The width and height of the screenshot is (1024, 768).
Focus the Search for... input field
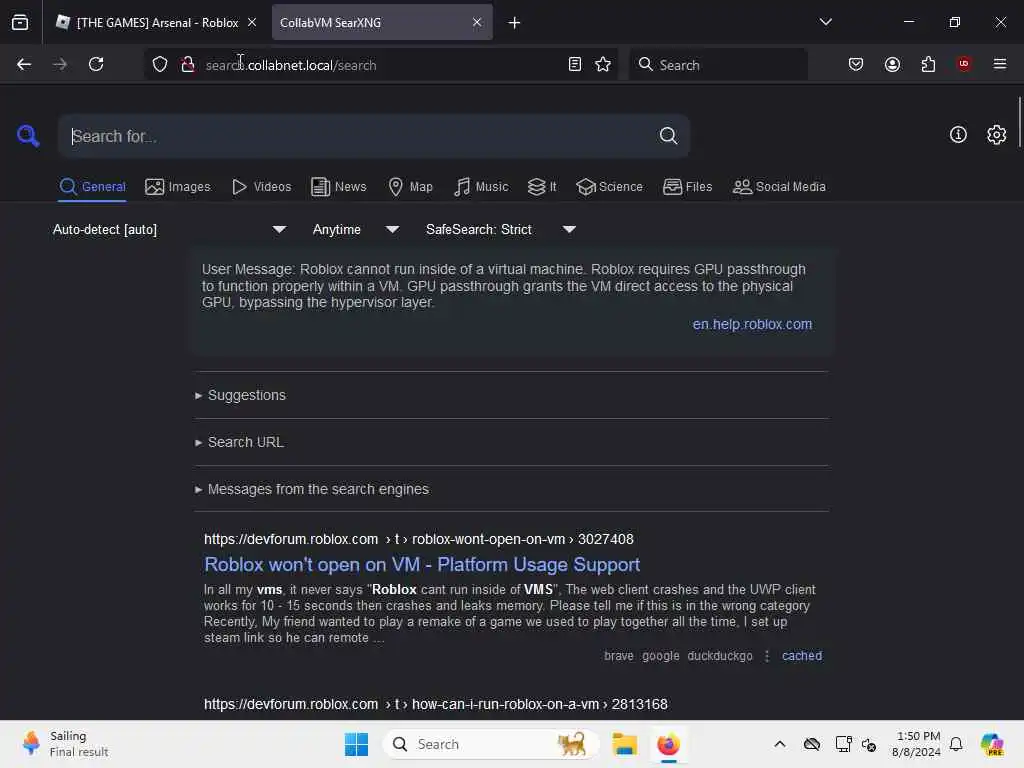(361, 136)
